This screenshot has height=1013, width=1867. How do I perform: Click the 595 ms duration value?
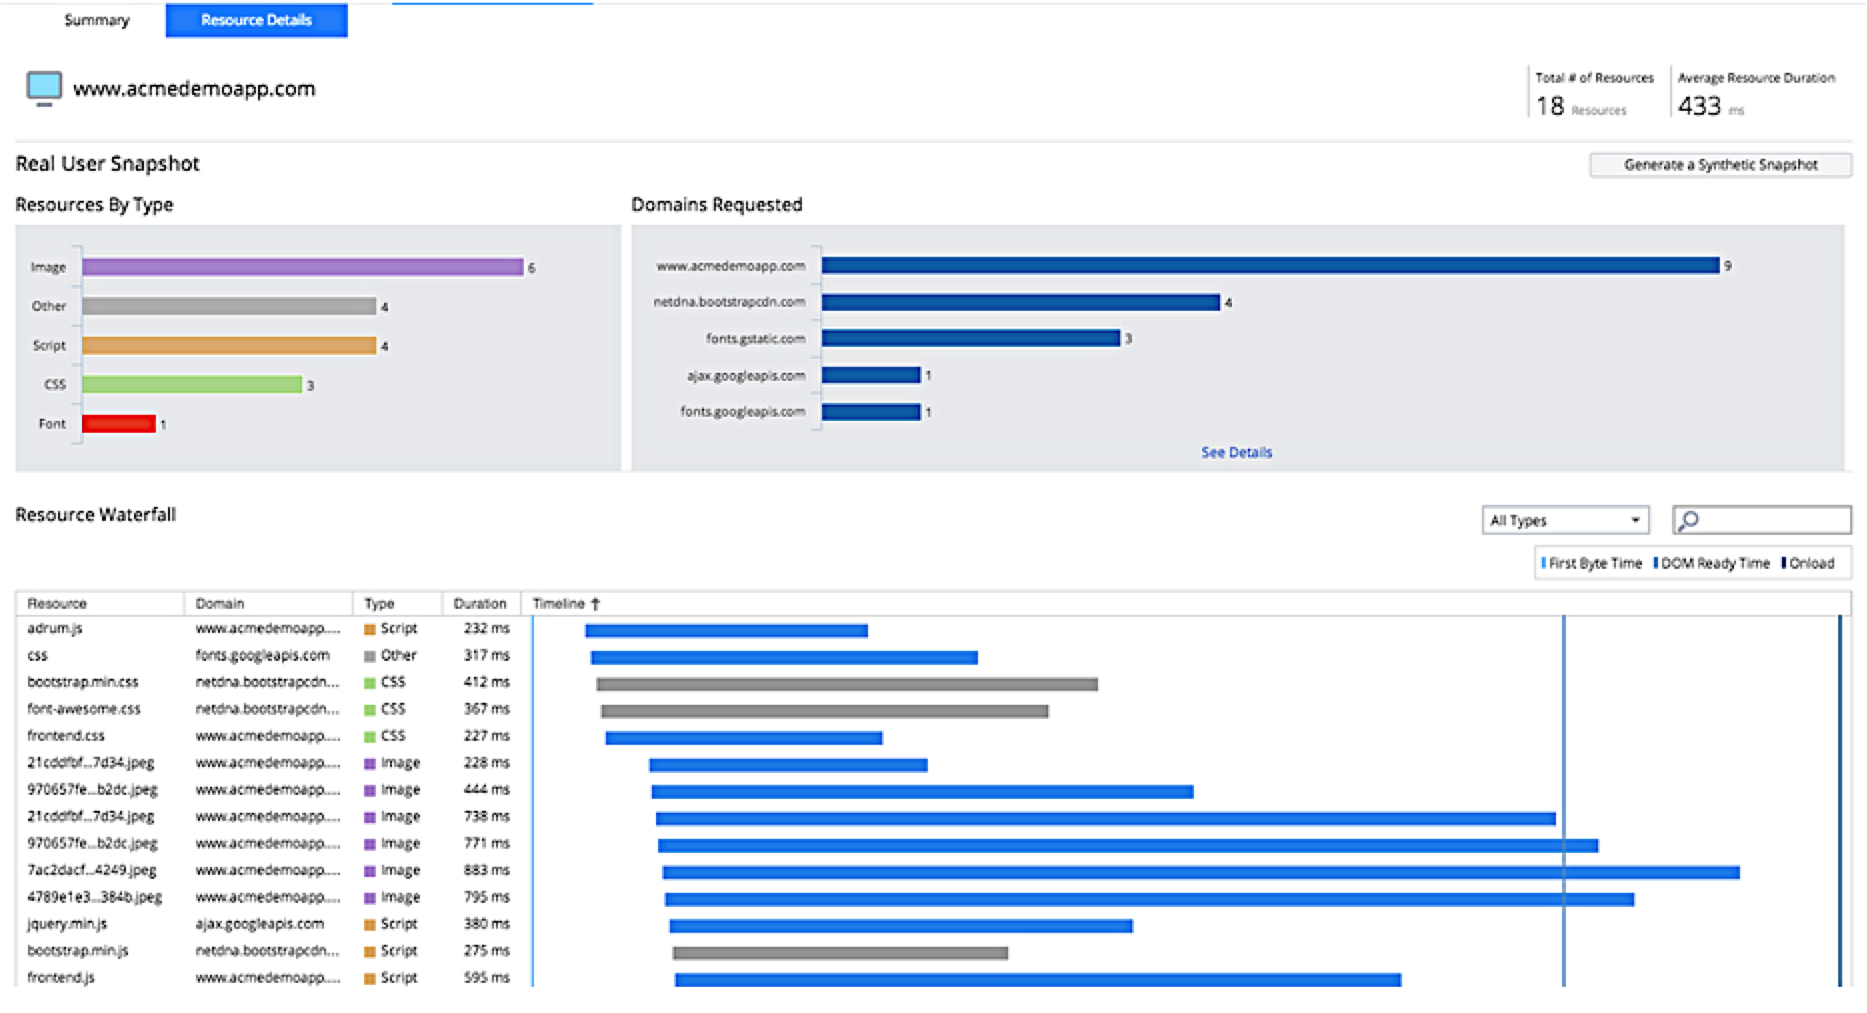(487, 978)
